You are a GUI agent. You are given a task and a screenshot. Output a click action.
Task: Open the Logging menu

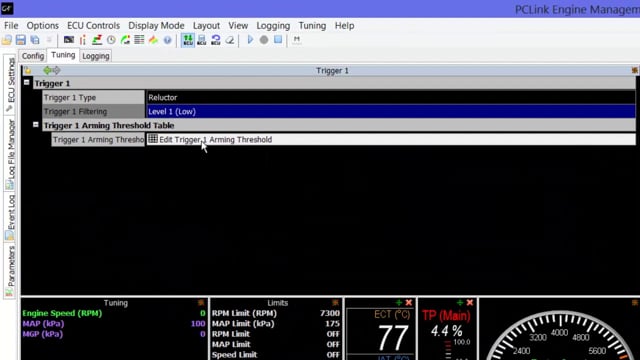coord(273,25)
